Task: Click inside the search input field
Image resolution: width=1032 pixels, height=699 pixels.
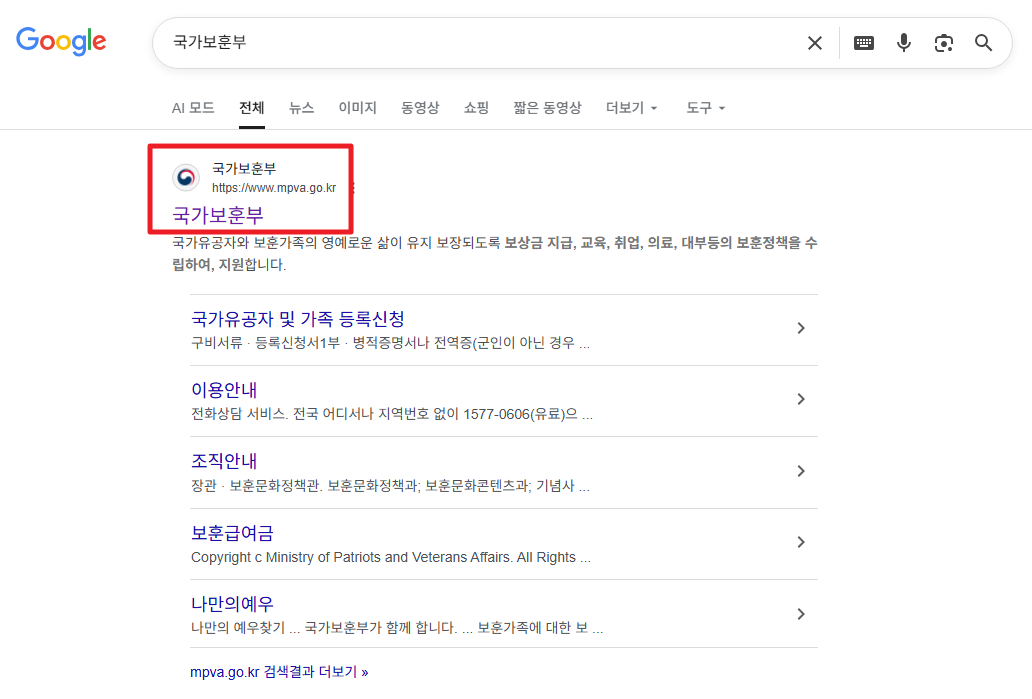Action: click(450, 42)
